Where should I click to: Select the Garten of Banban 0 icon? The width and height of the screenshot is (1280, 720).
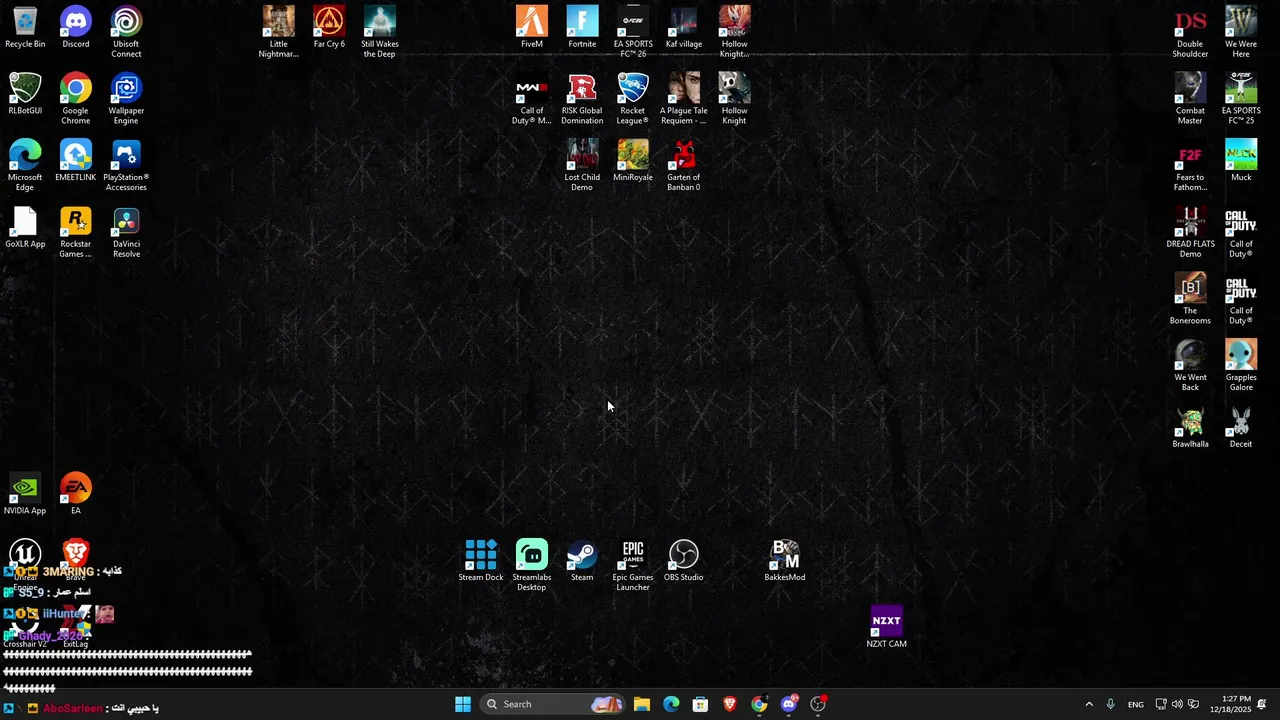coord(684,165)
